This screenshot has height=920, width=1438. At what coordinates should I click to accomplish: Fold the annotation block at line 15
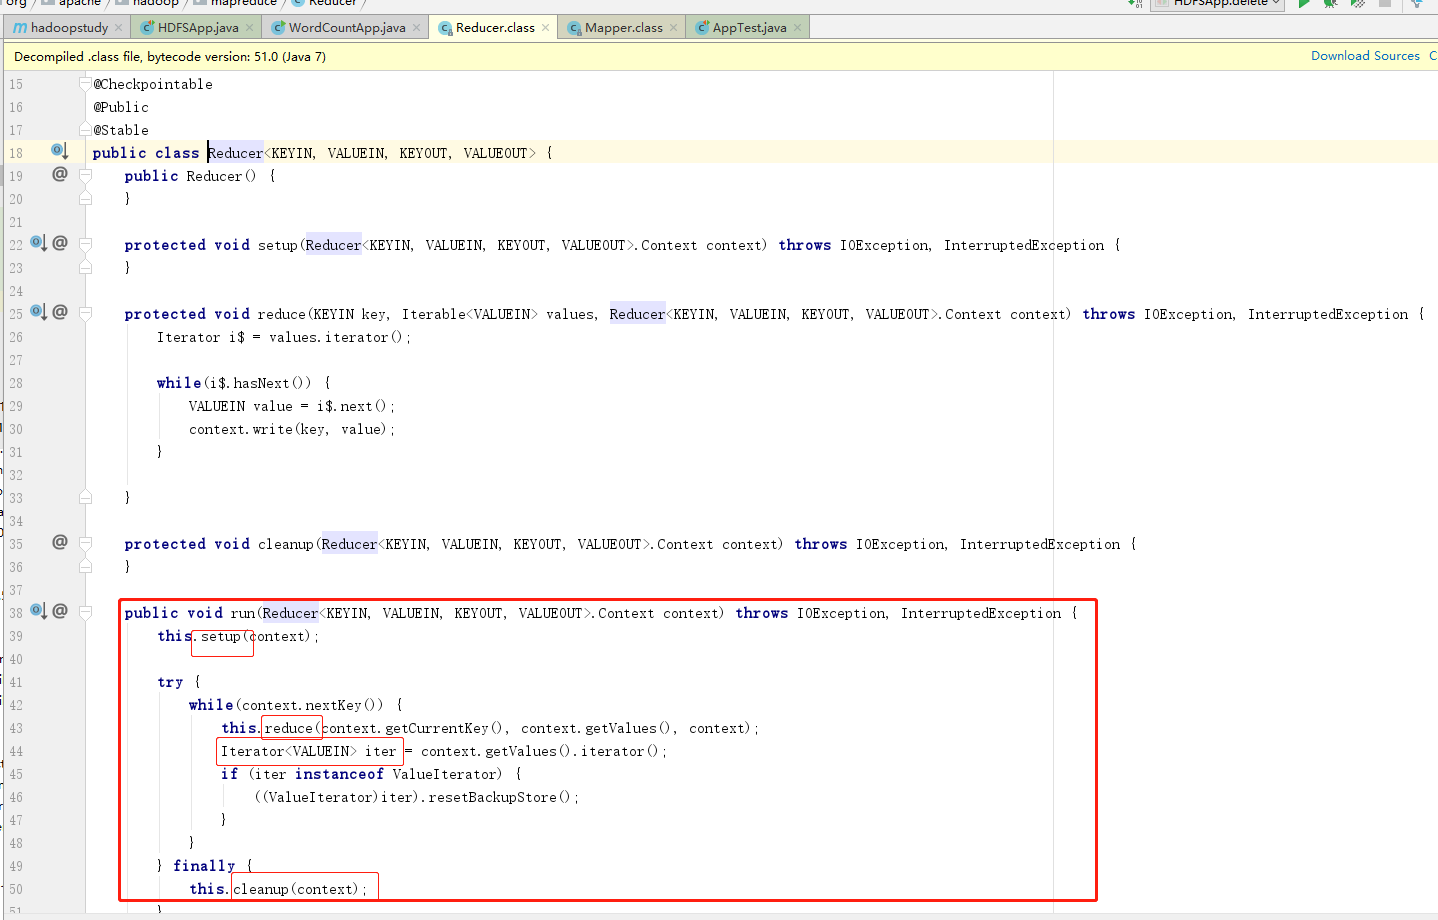pyautogui.click(x=86, y=84)
